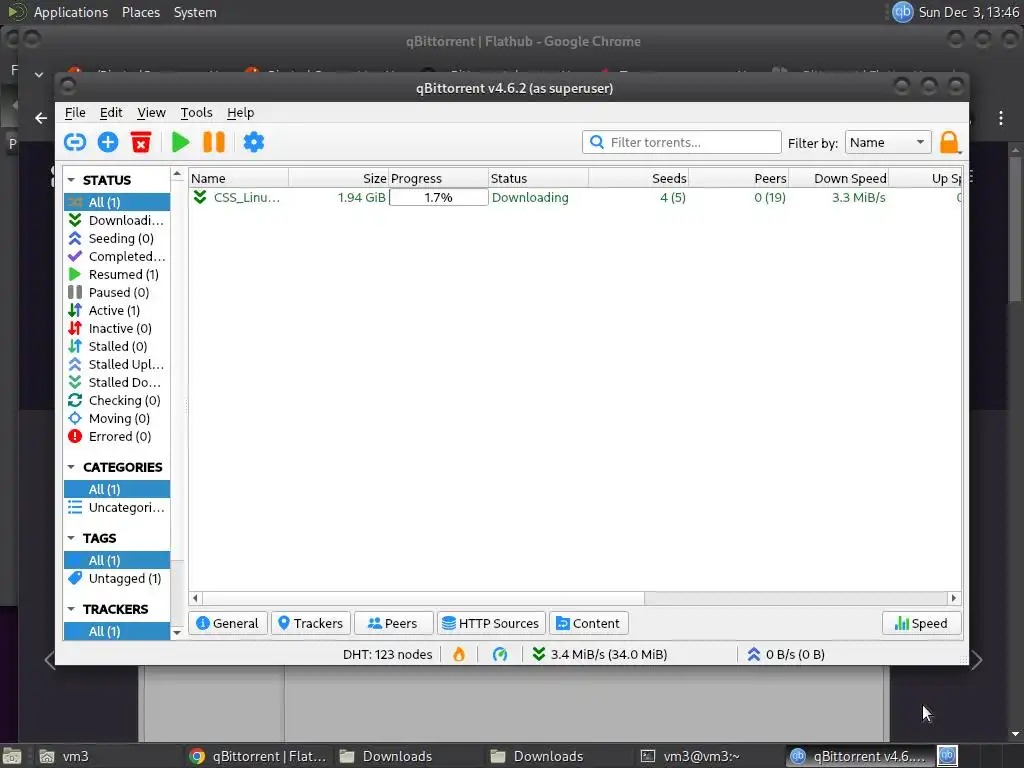Switch to the General tab

228,623
